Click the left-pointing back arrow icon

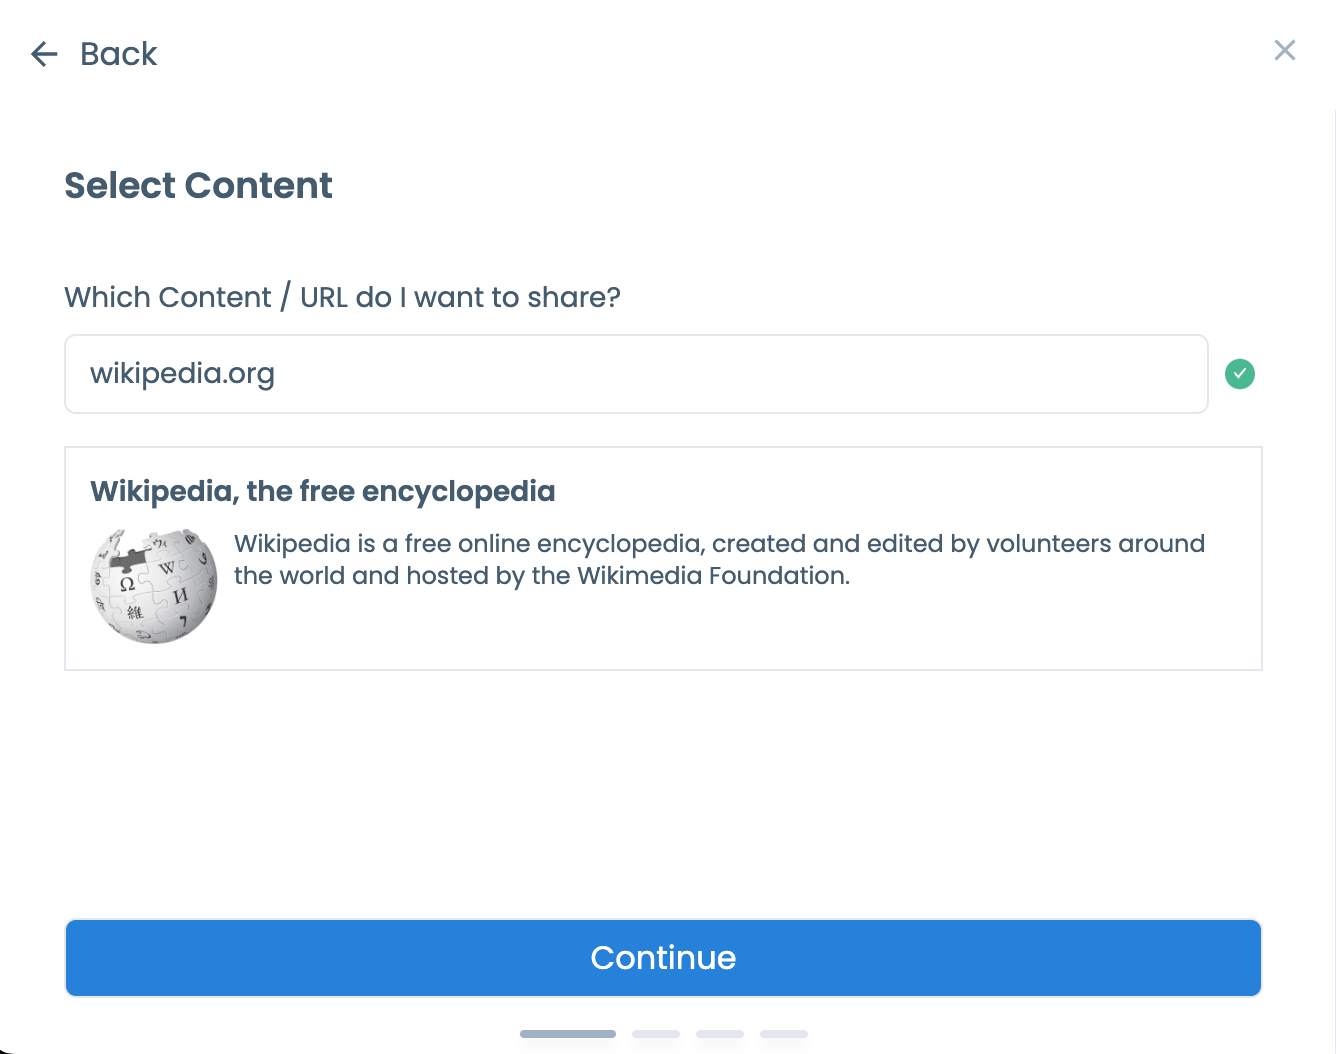pos(44,54)
